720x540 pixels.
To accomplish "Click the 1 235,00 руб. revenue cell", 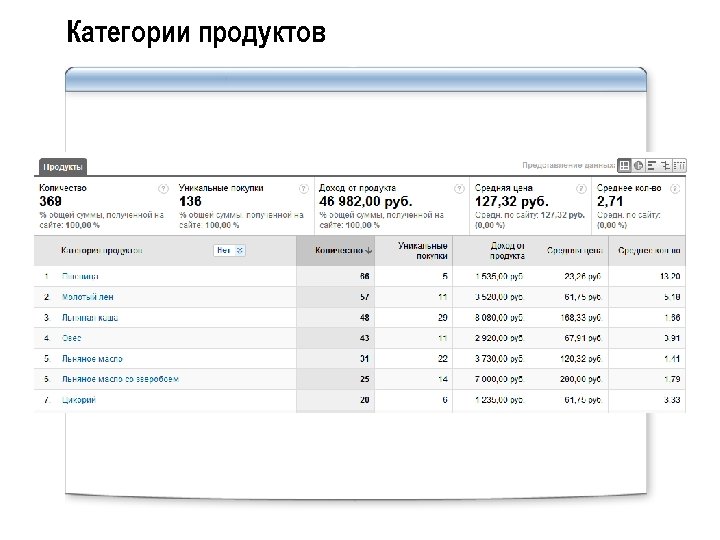I will (x=499, y=400).
